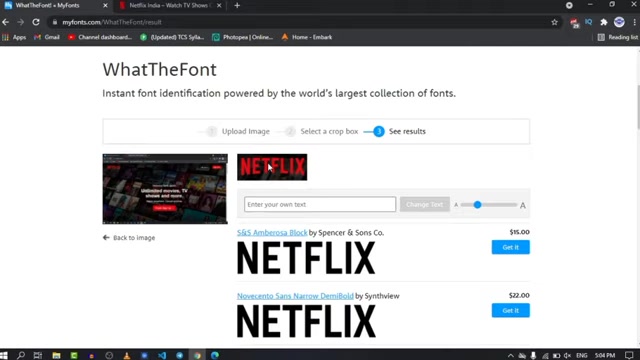Switch to the Netflix India tab
Viewport: 640px width, 360px height.
point(169,5)
